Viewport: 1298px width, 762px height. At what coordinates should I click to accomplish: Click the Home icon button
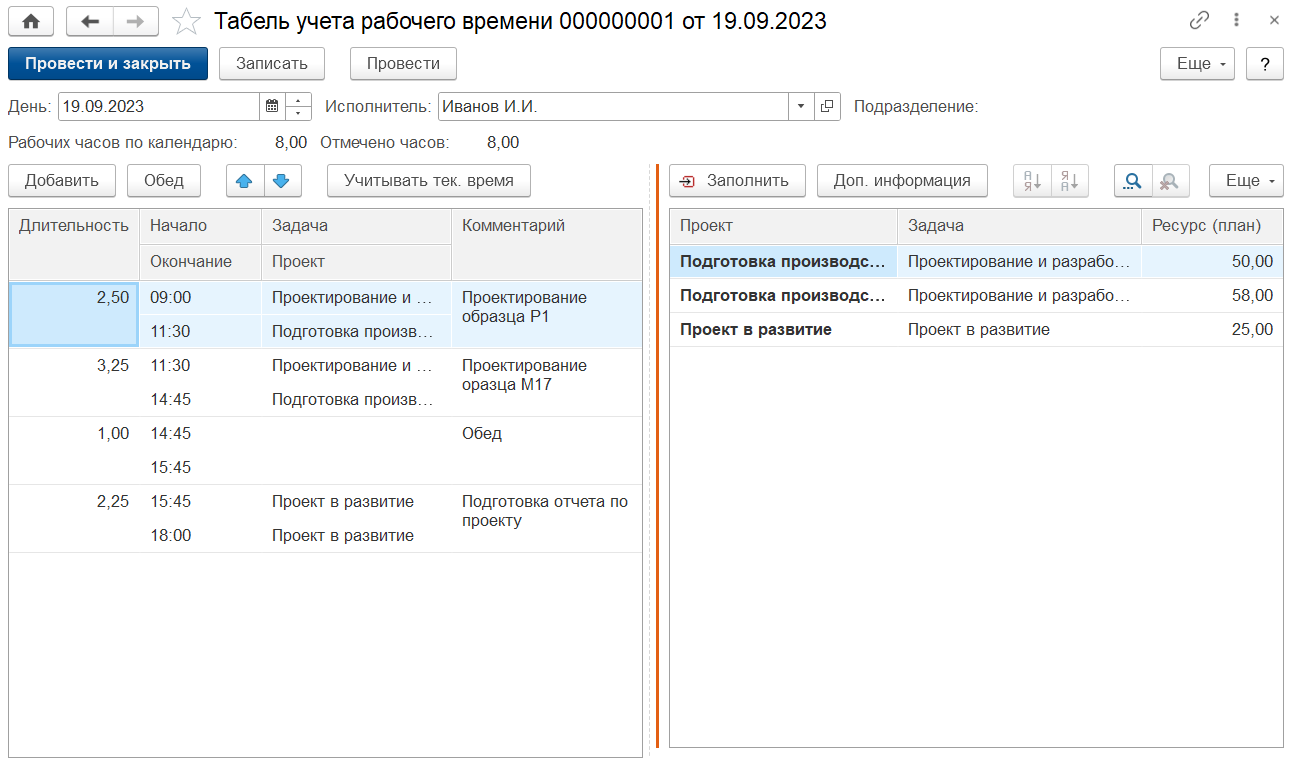pos(31,21)
